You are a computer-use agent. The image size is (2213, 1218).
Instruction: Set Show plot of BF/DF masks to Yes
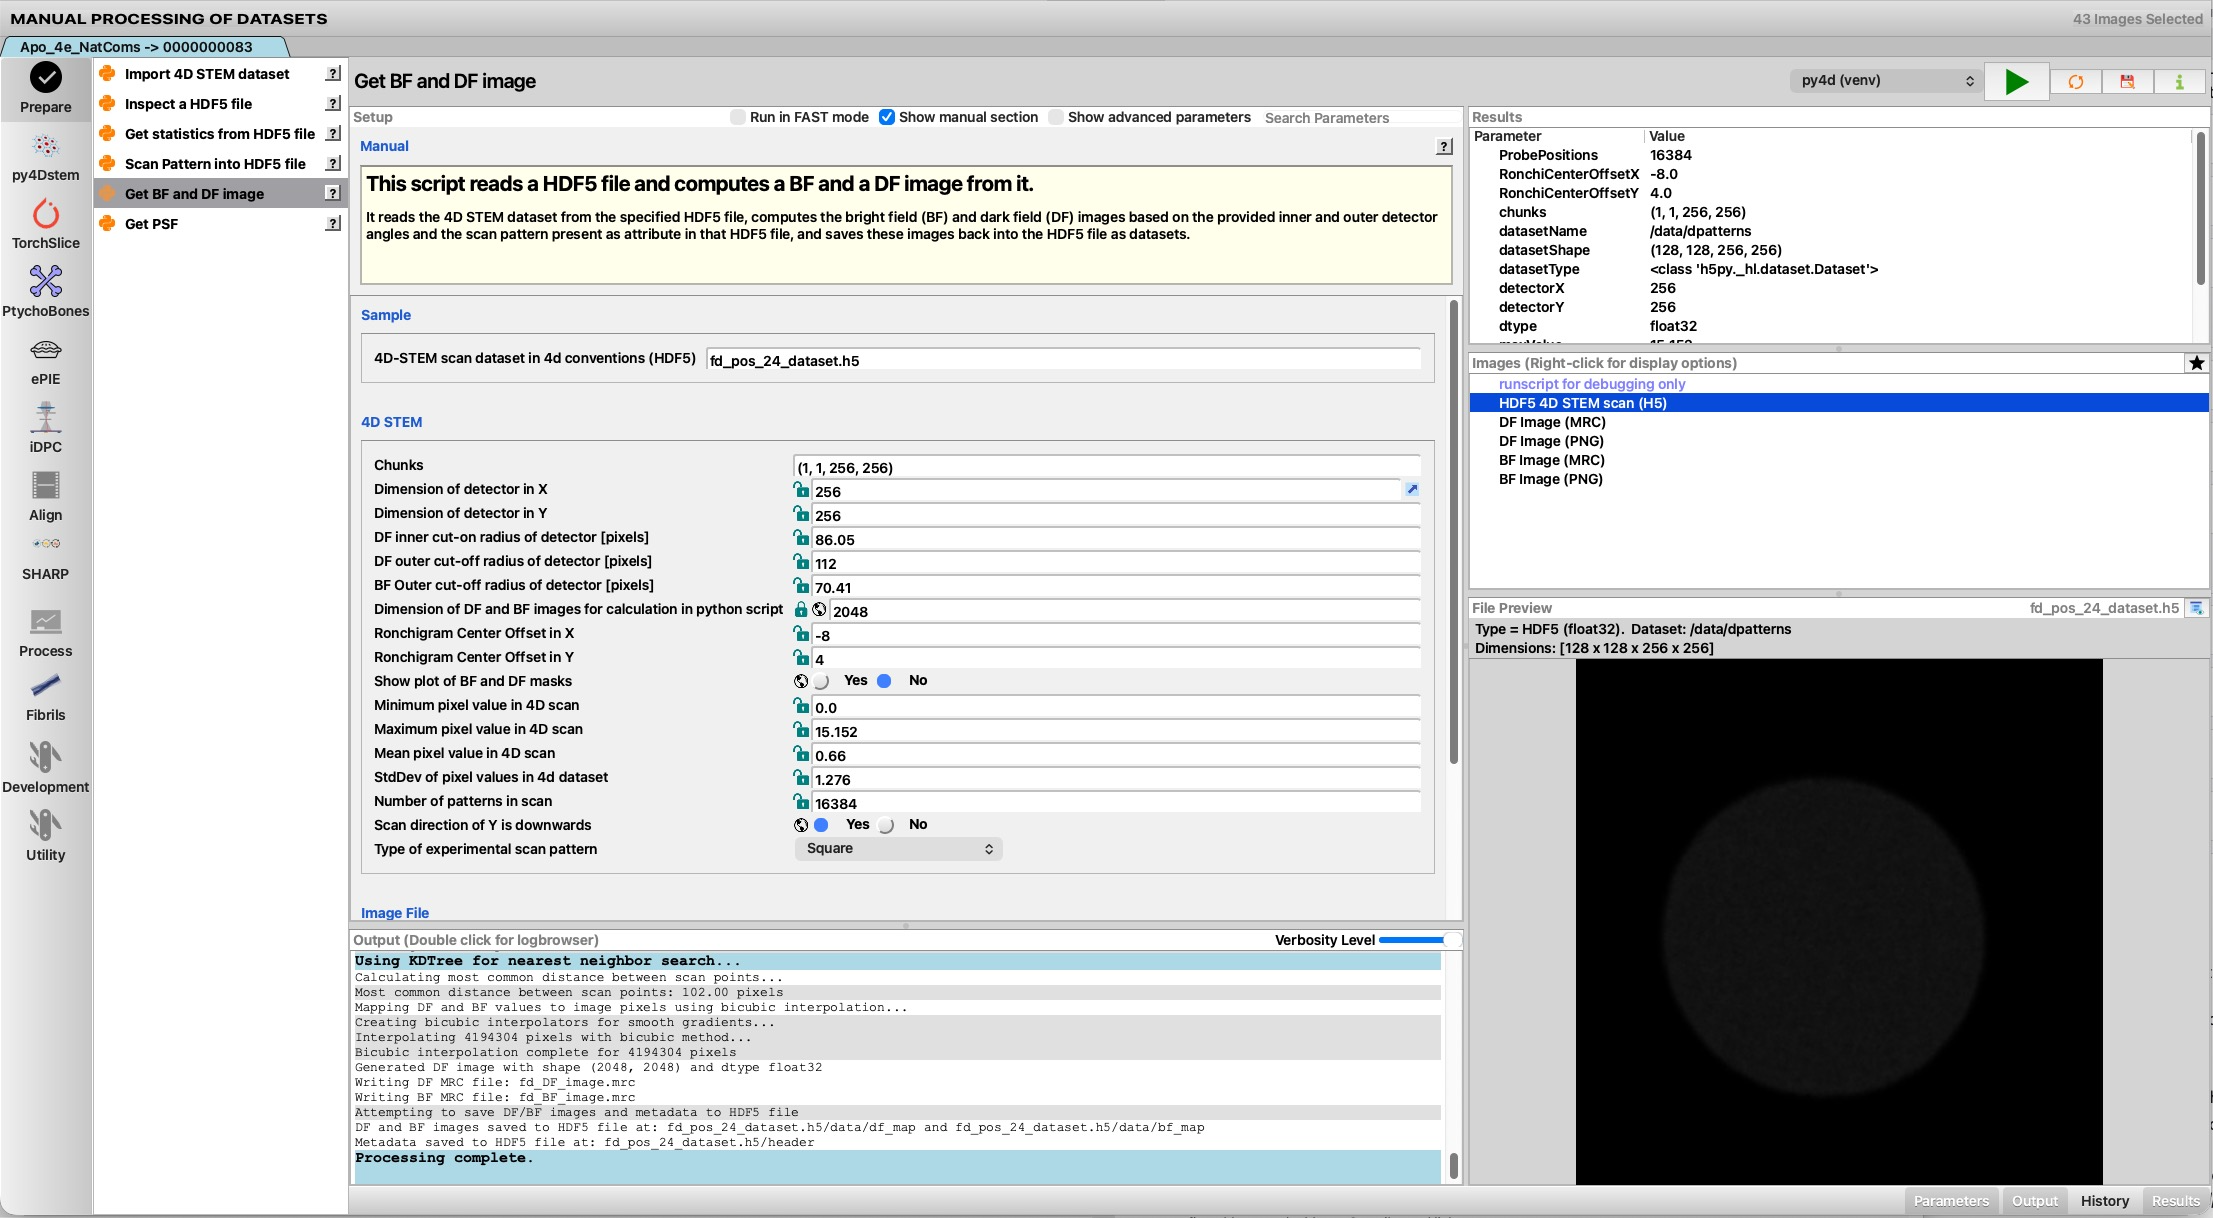coord(822,681)
